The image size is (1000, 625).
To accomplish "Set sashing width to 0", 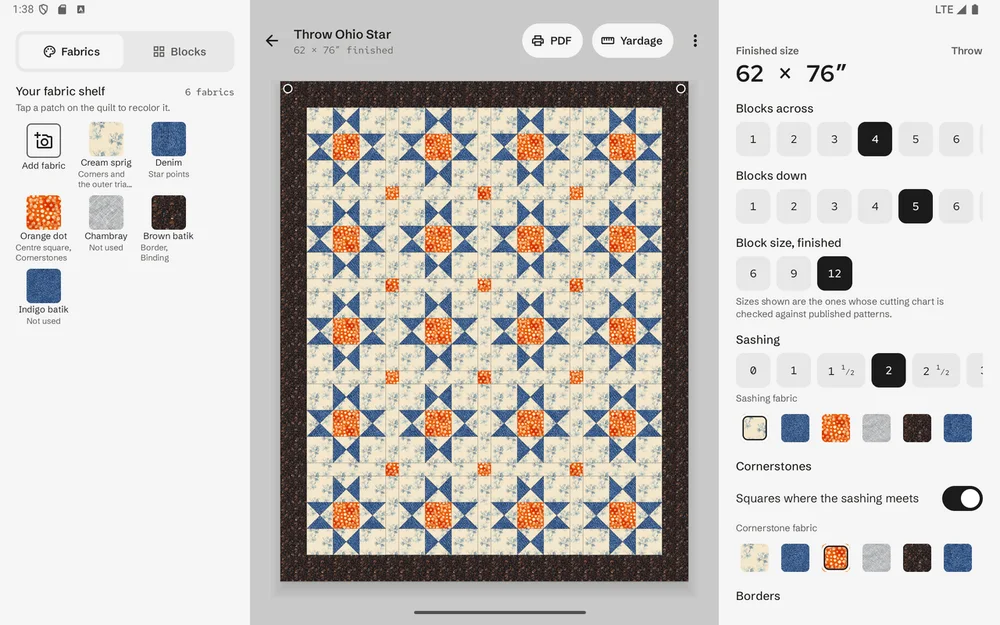I will (x=753, y=371).
